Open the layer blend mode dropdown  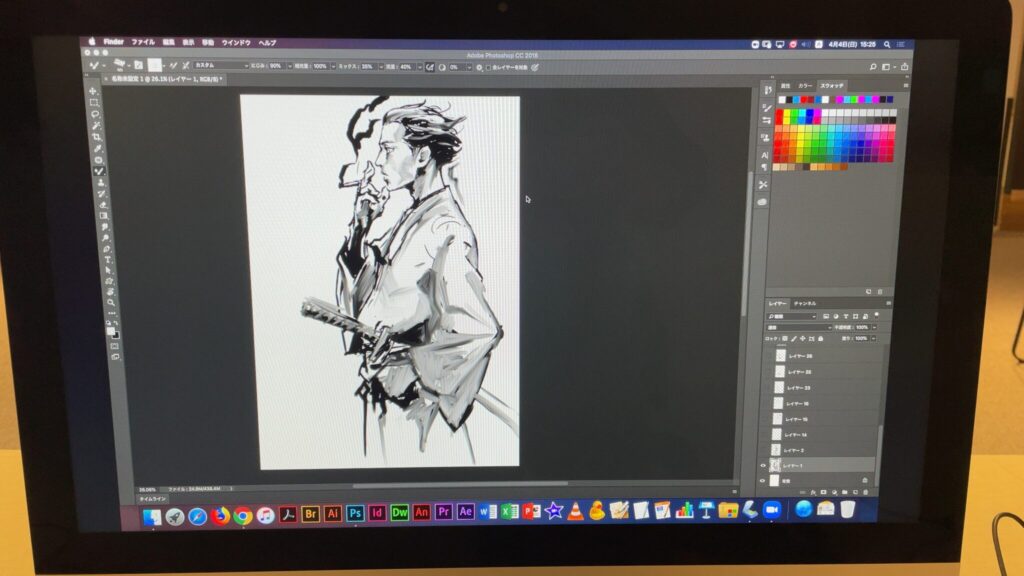[799, 328]
